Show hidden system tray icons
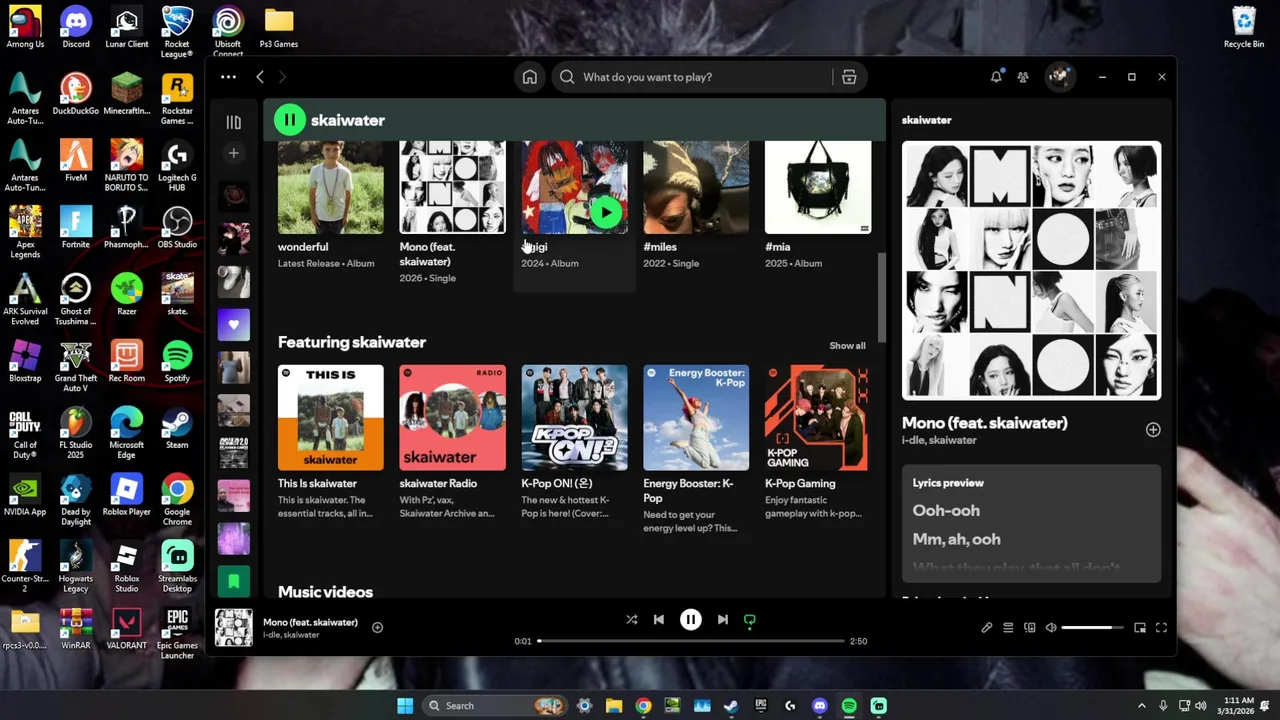 [1141, 706]
